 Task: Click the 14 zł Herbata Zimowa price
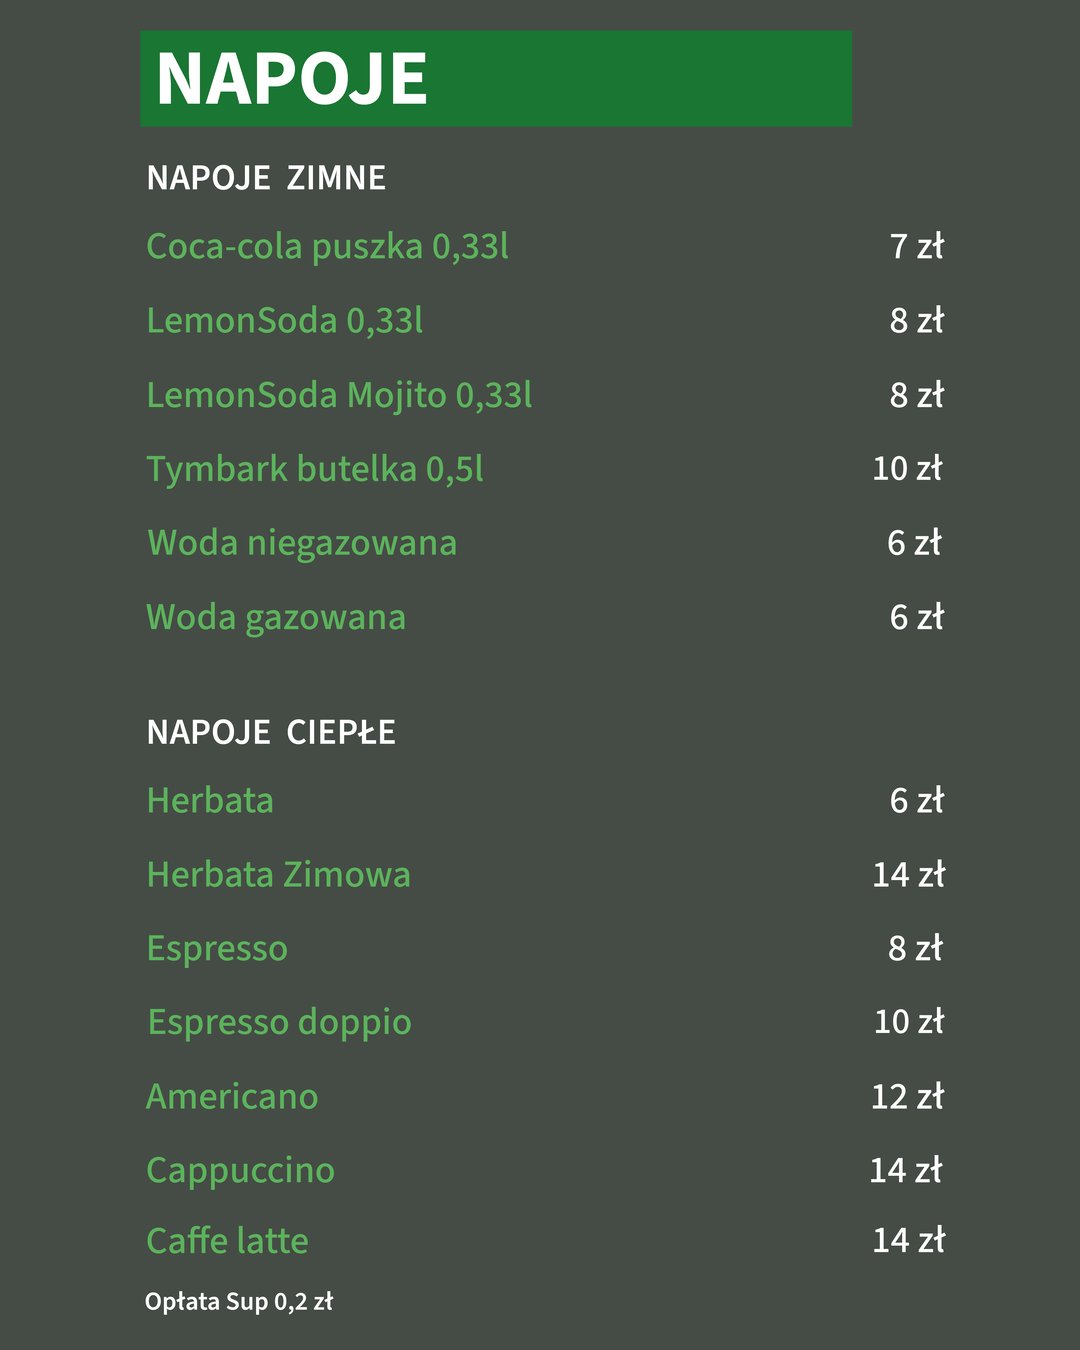click(x=908, y=875)
